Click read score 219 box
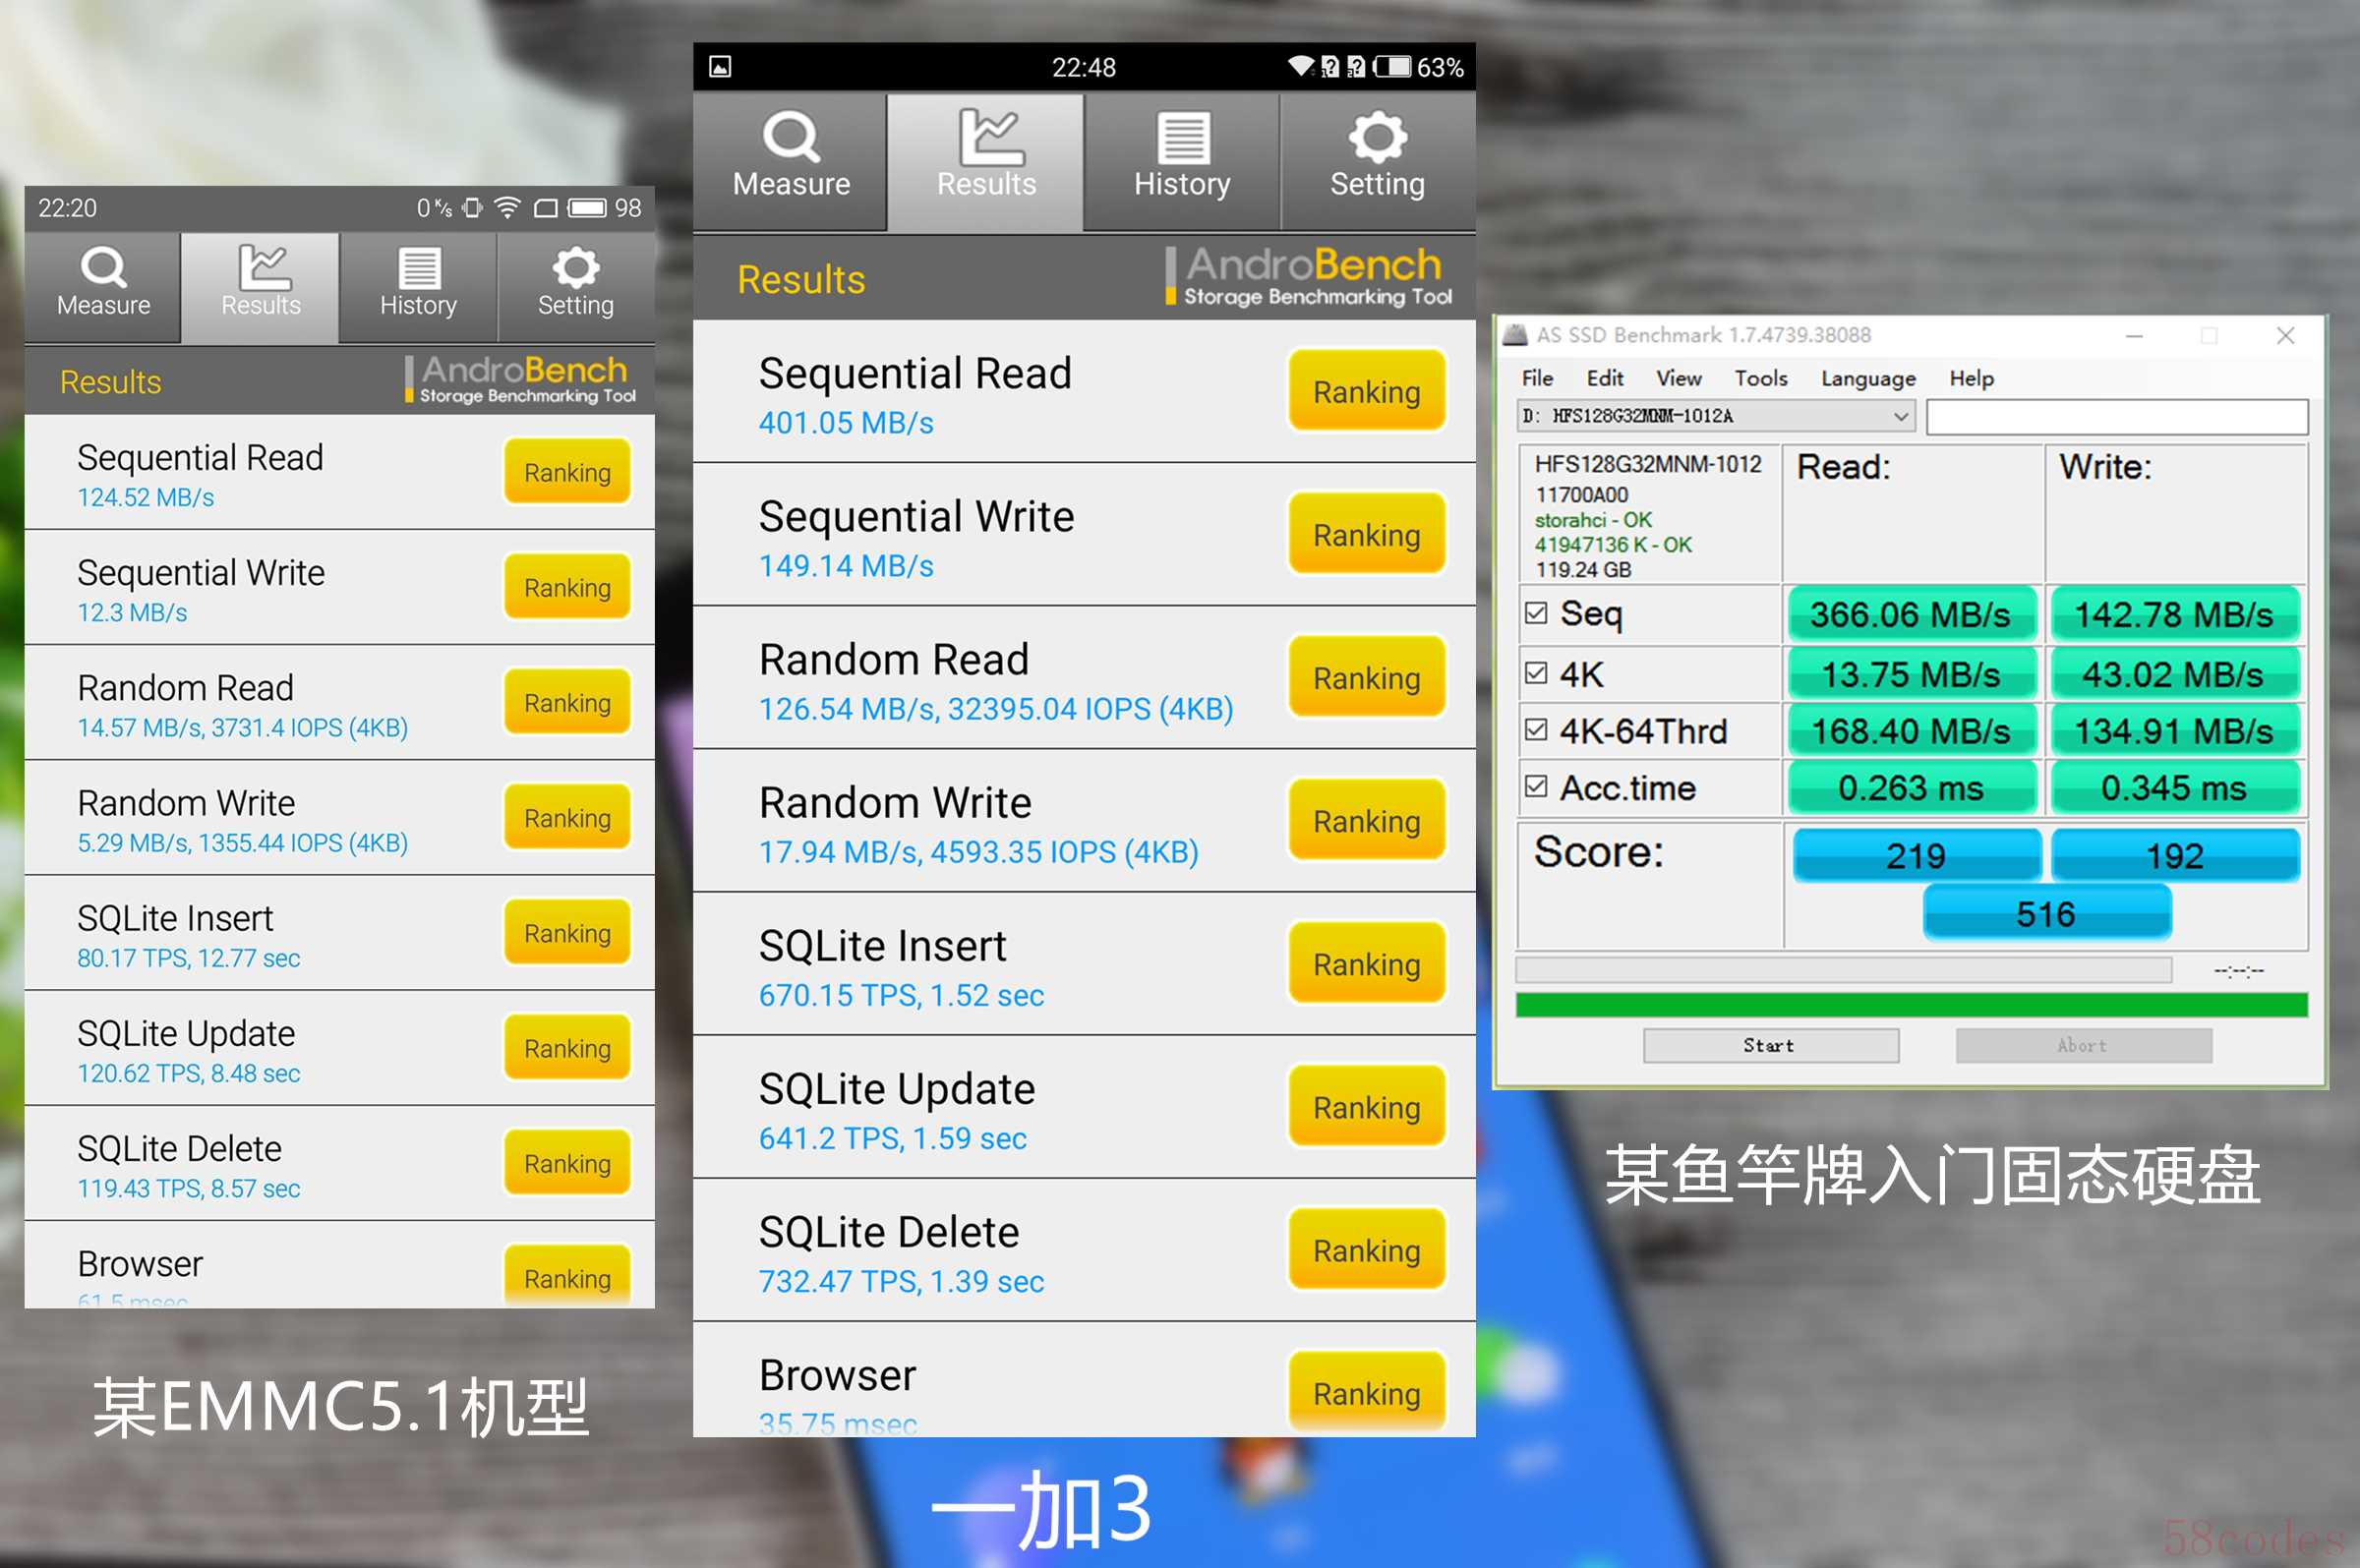The image size is (2360, 1568). point(1915,855)
